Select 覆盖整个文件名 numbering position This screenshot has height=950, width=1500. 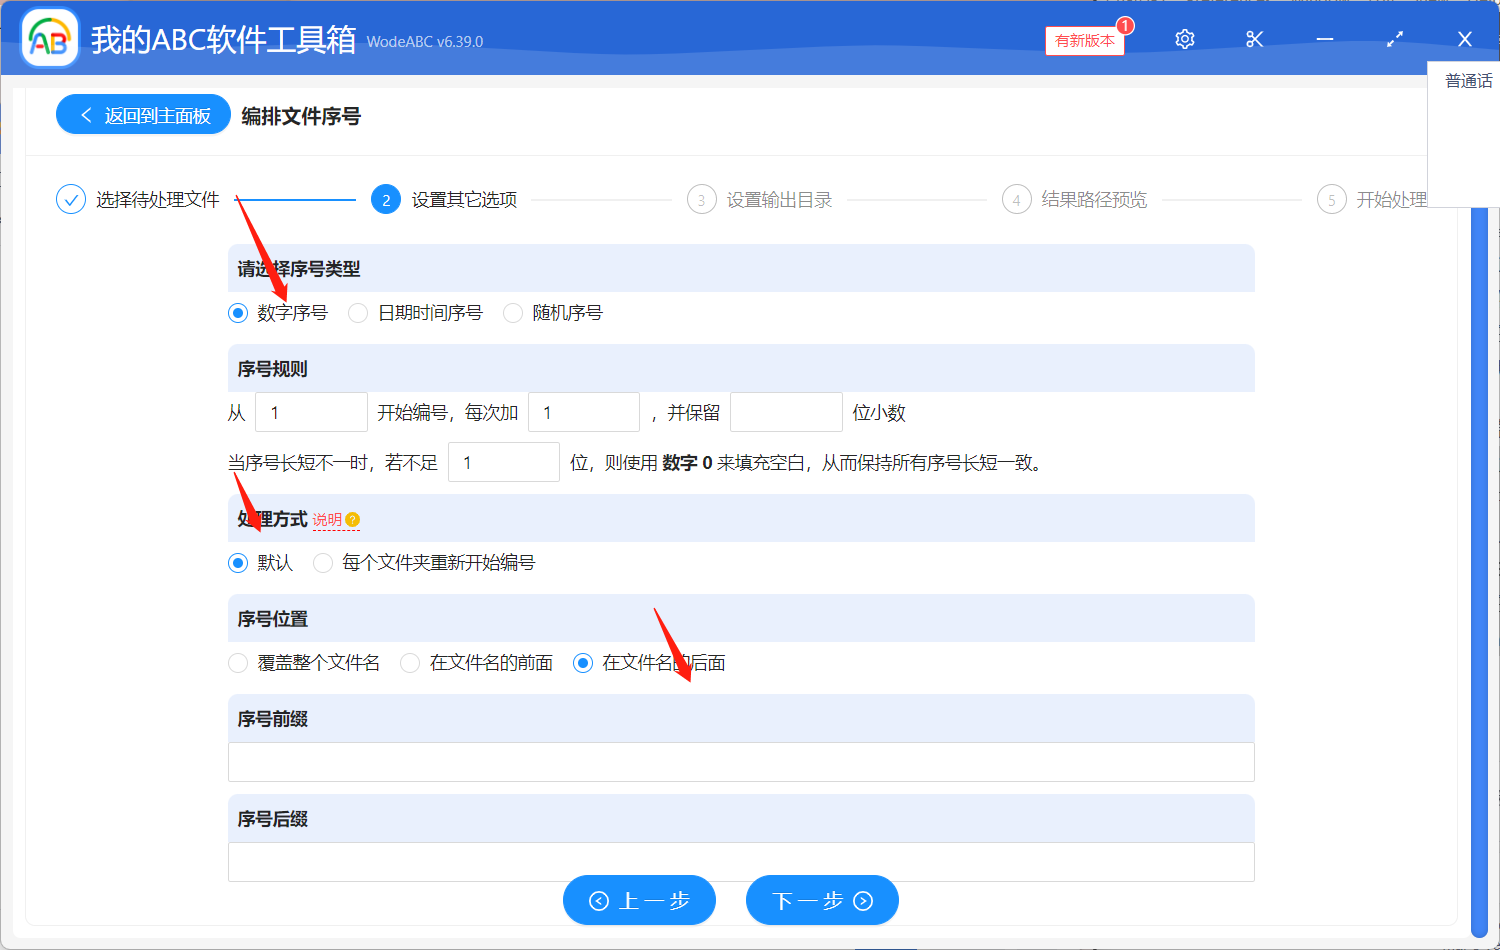tap(237, 662)
